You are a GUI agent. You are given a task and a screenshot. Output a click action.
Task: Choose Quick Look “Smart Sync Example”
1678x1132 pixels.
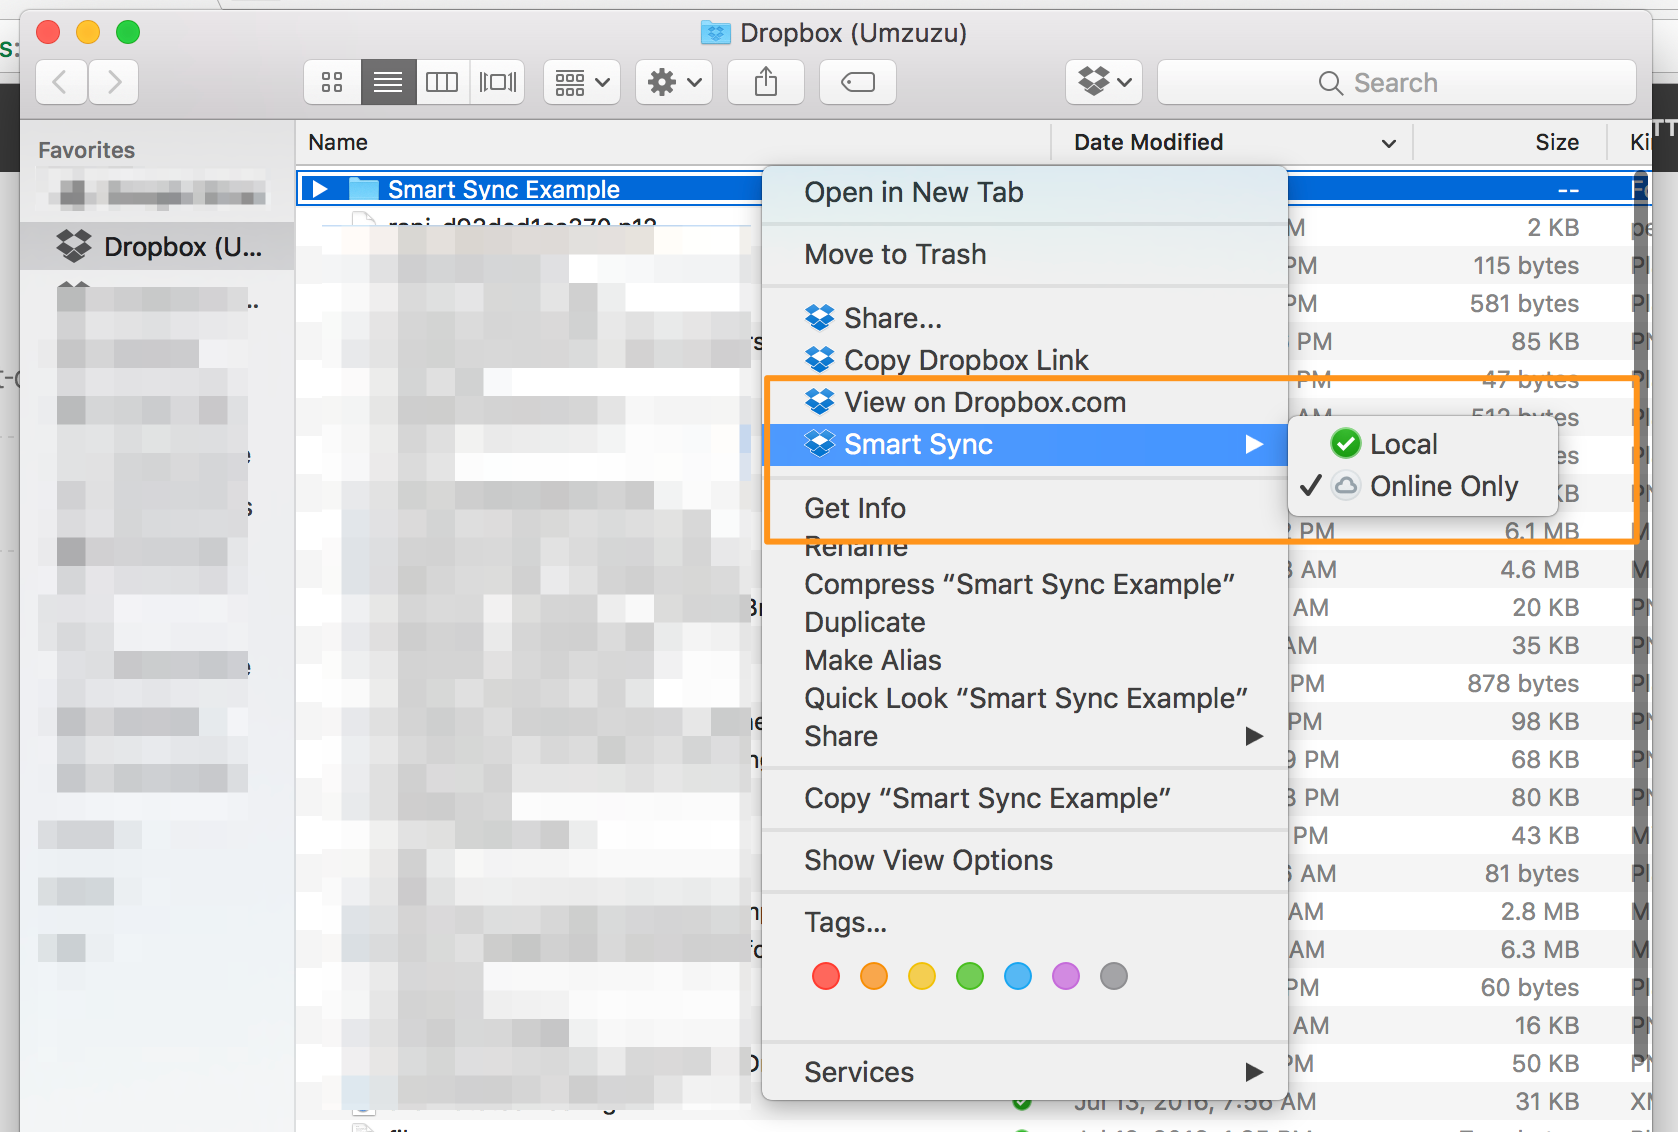1024,698
